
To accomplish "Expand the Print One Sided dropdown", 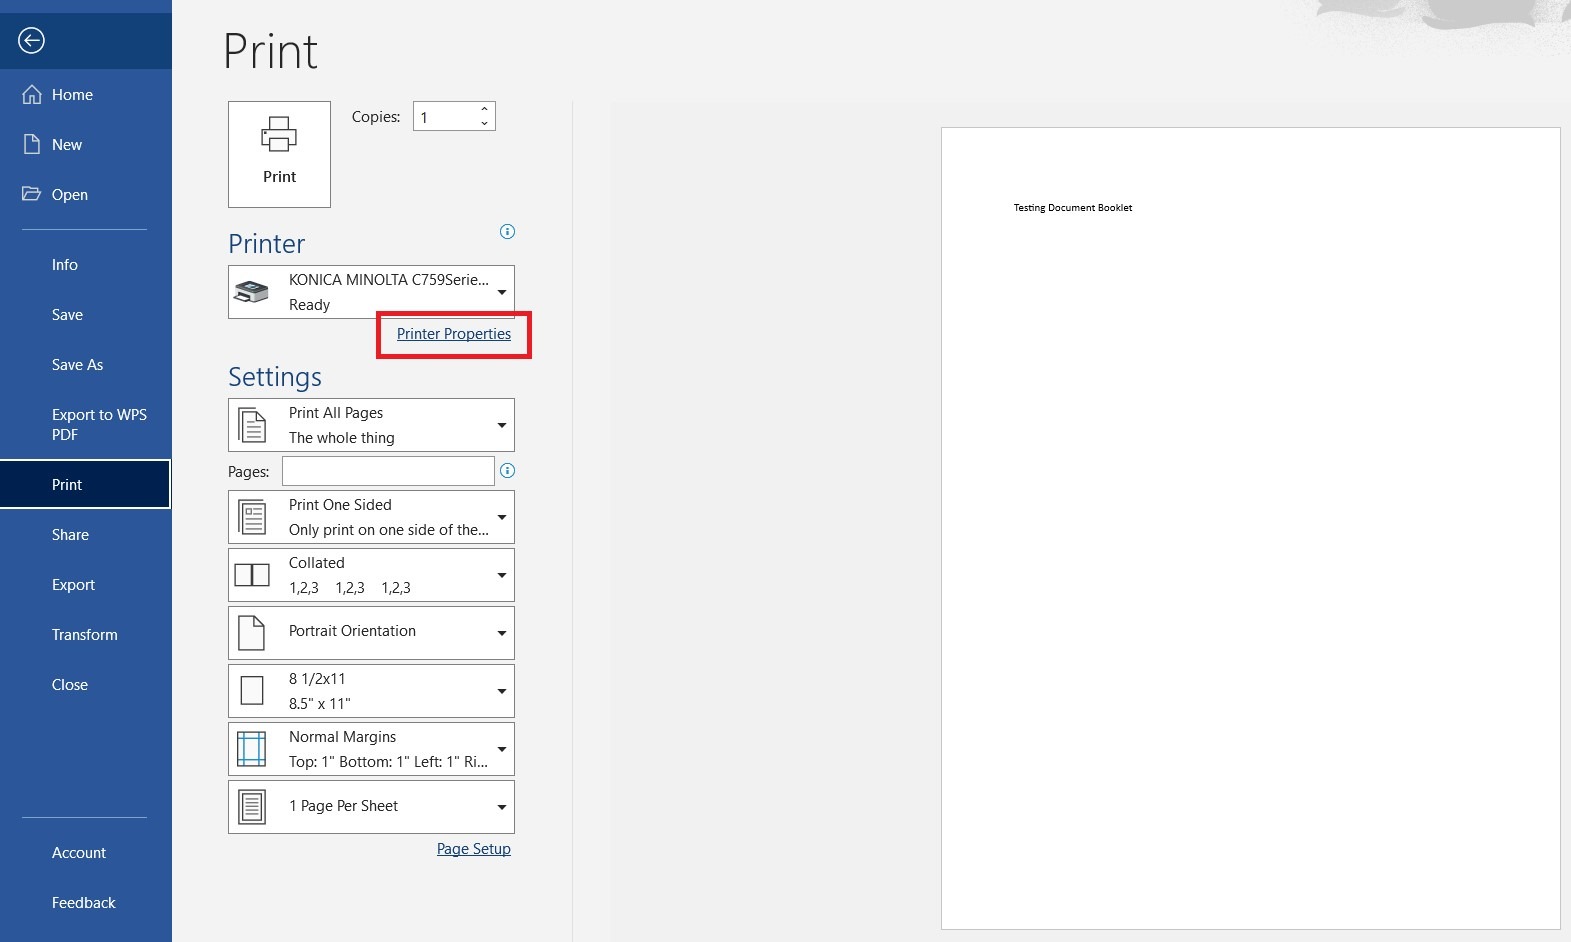I will (x=371, y=517).
